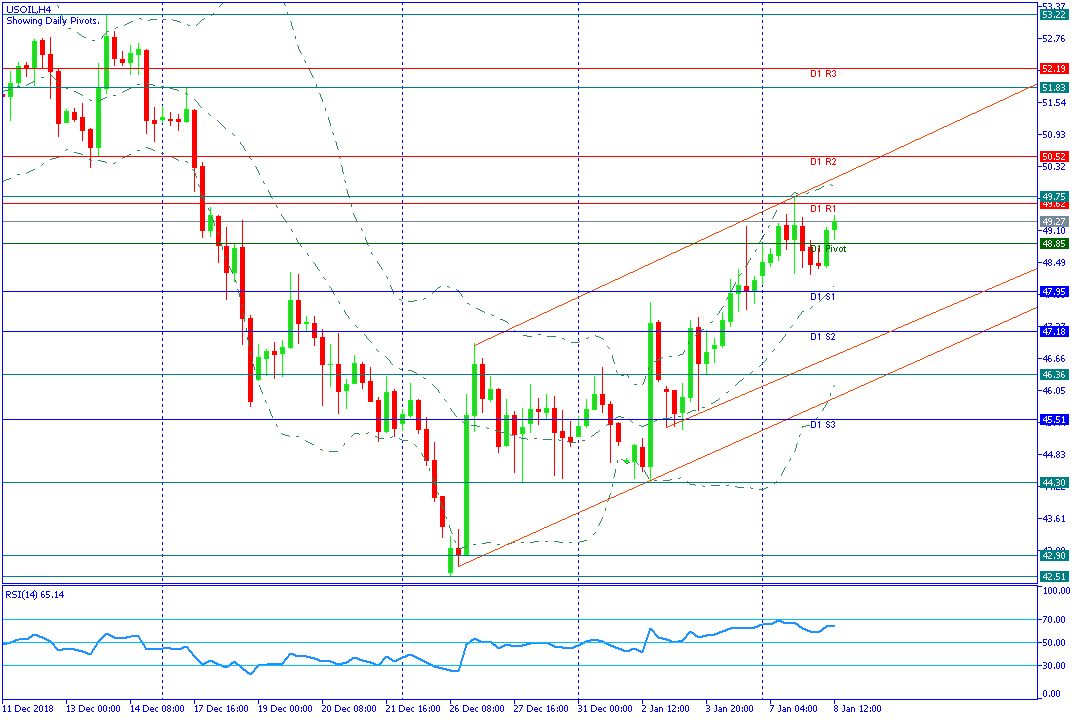Screen dimensions: 1080x720
Task: Click the D1 R3 pivot label
Action: (x=823, y=74)
